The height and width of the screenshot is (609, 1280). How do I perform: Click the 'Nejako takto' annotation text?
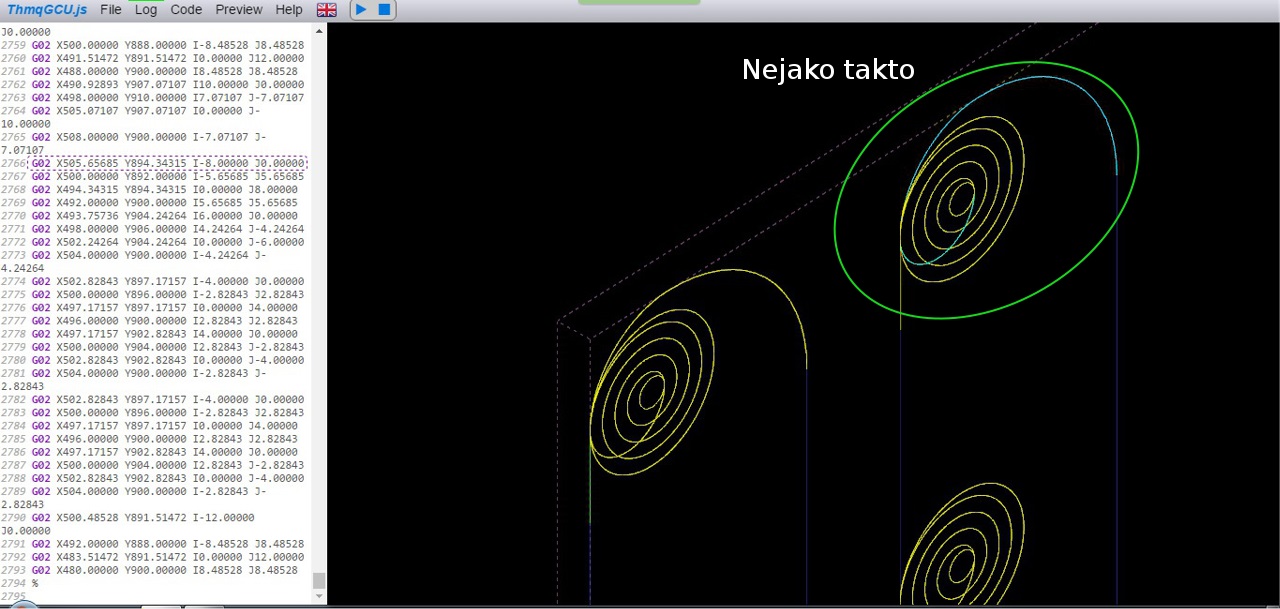(827, 70)
